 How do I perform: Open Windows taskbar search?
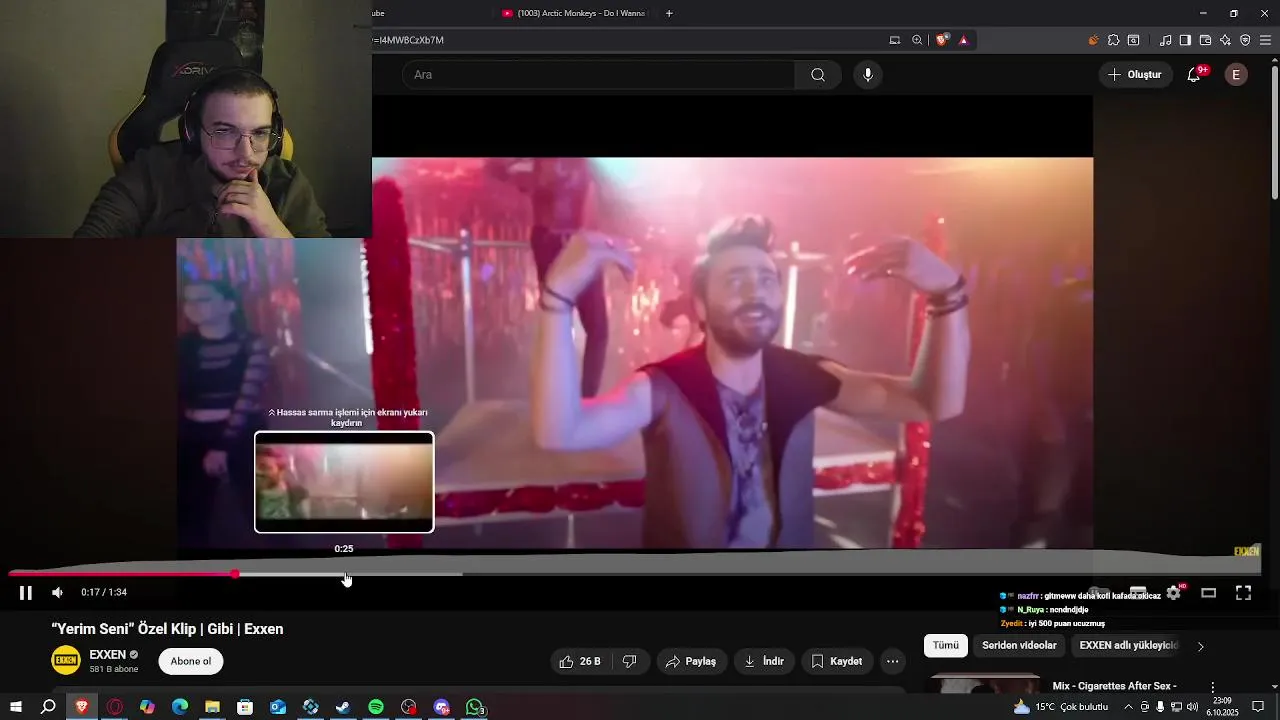pos(48,707)
